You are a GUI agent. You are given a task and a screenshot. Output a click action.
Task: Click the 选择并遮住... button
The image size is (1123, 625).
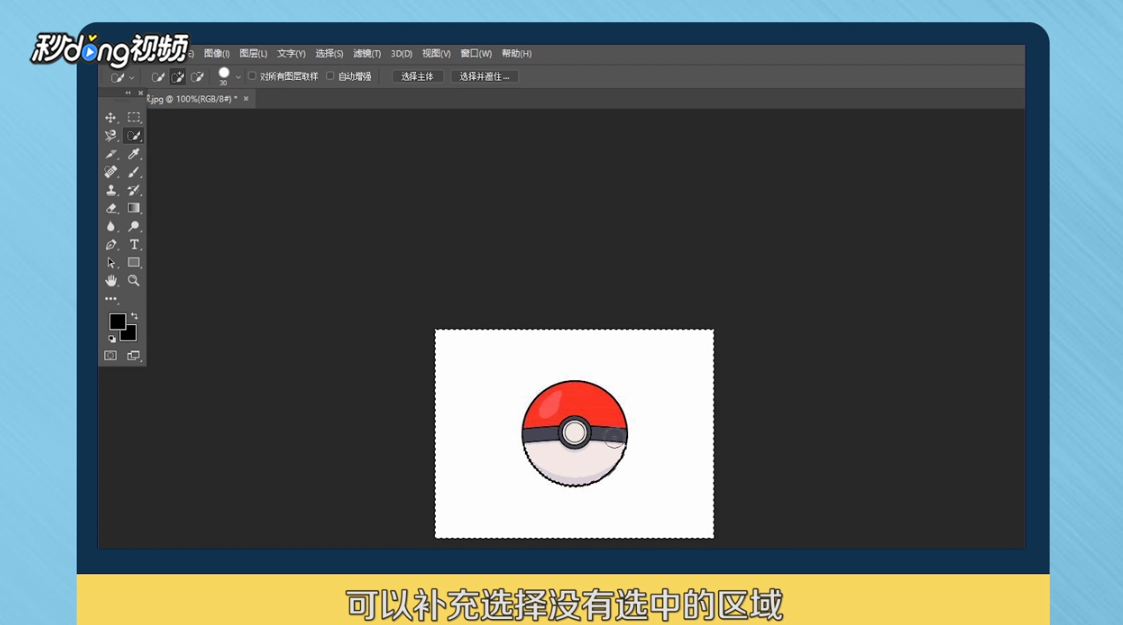(x=484, y=77)
